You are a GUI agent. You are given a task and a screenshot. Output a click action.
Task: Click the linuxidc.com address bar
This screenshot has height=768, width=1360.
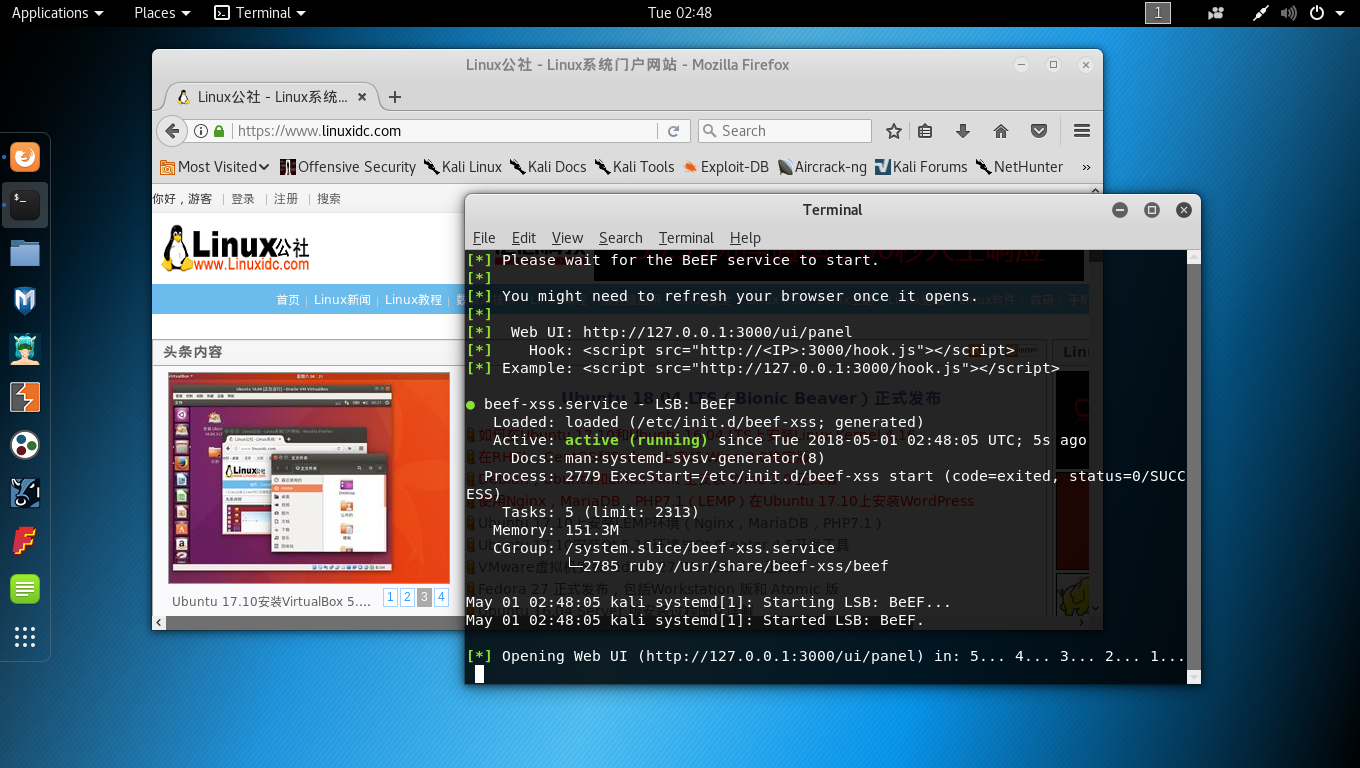(x=446, y=131)
